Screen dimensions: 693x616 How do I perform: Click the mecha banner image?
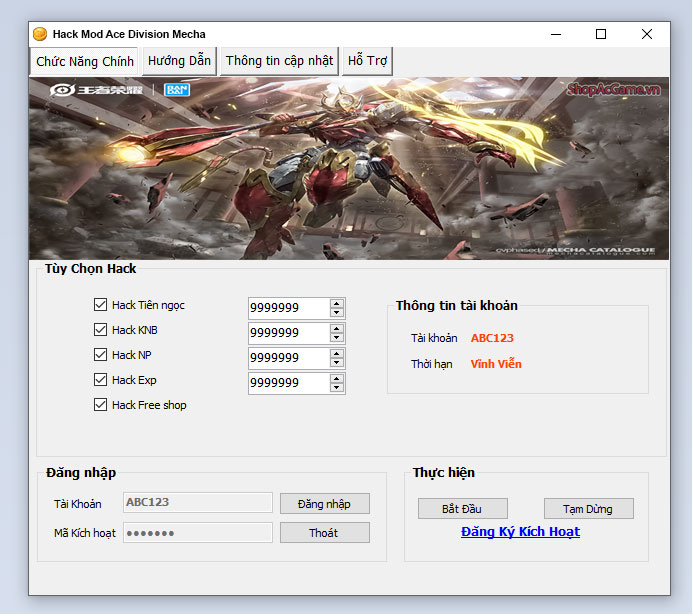(x=349, y=168)
